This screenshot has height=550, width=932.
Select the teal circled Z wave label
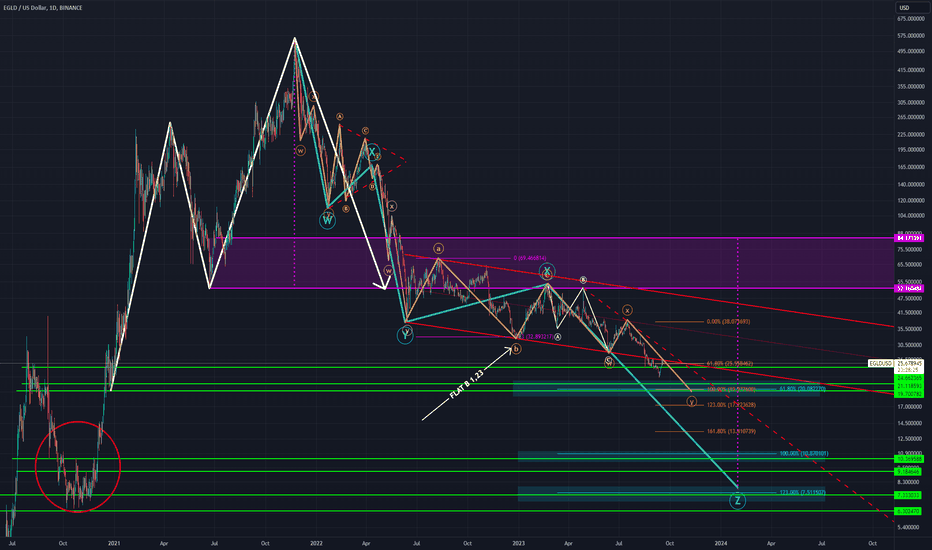pos(737,501)
